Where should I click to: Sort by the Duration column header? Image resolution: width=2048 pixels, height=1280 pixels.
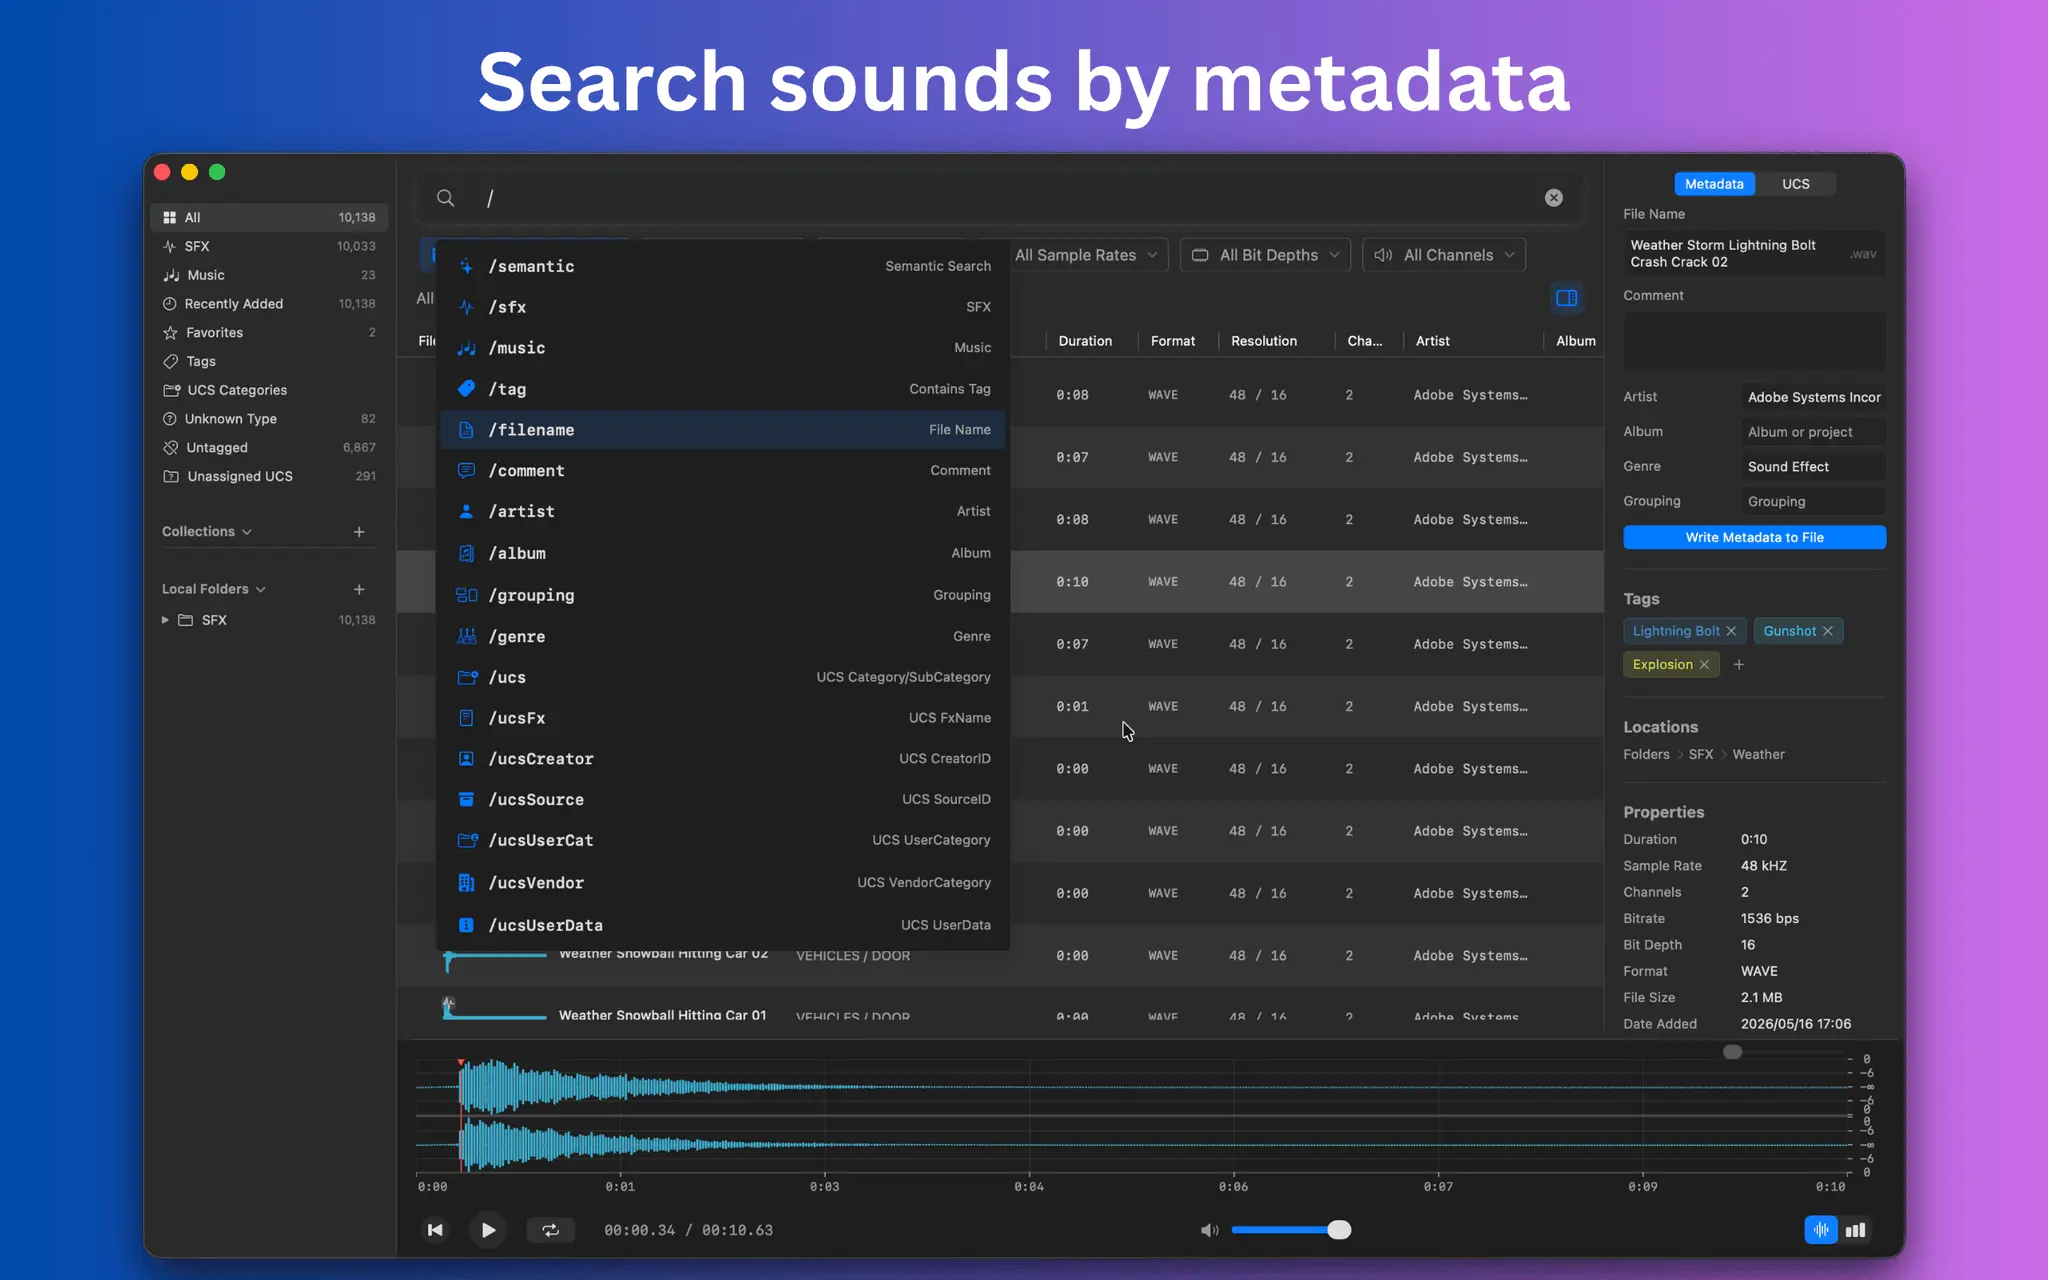click(x=1085, y=341)
